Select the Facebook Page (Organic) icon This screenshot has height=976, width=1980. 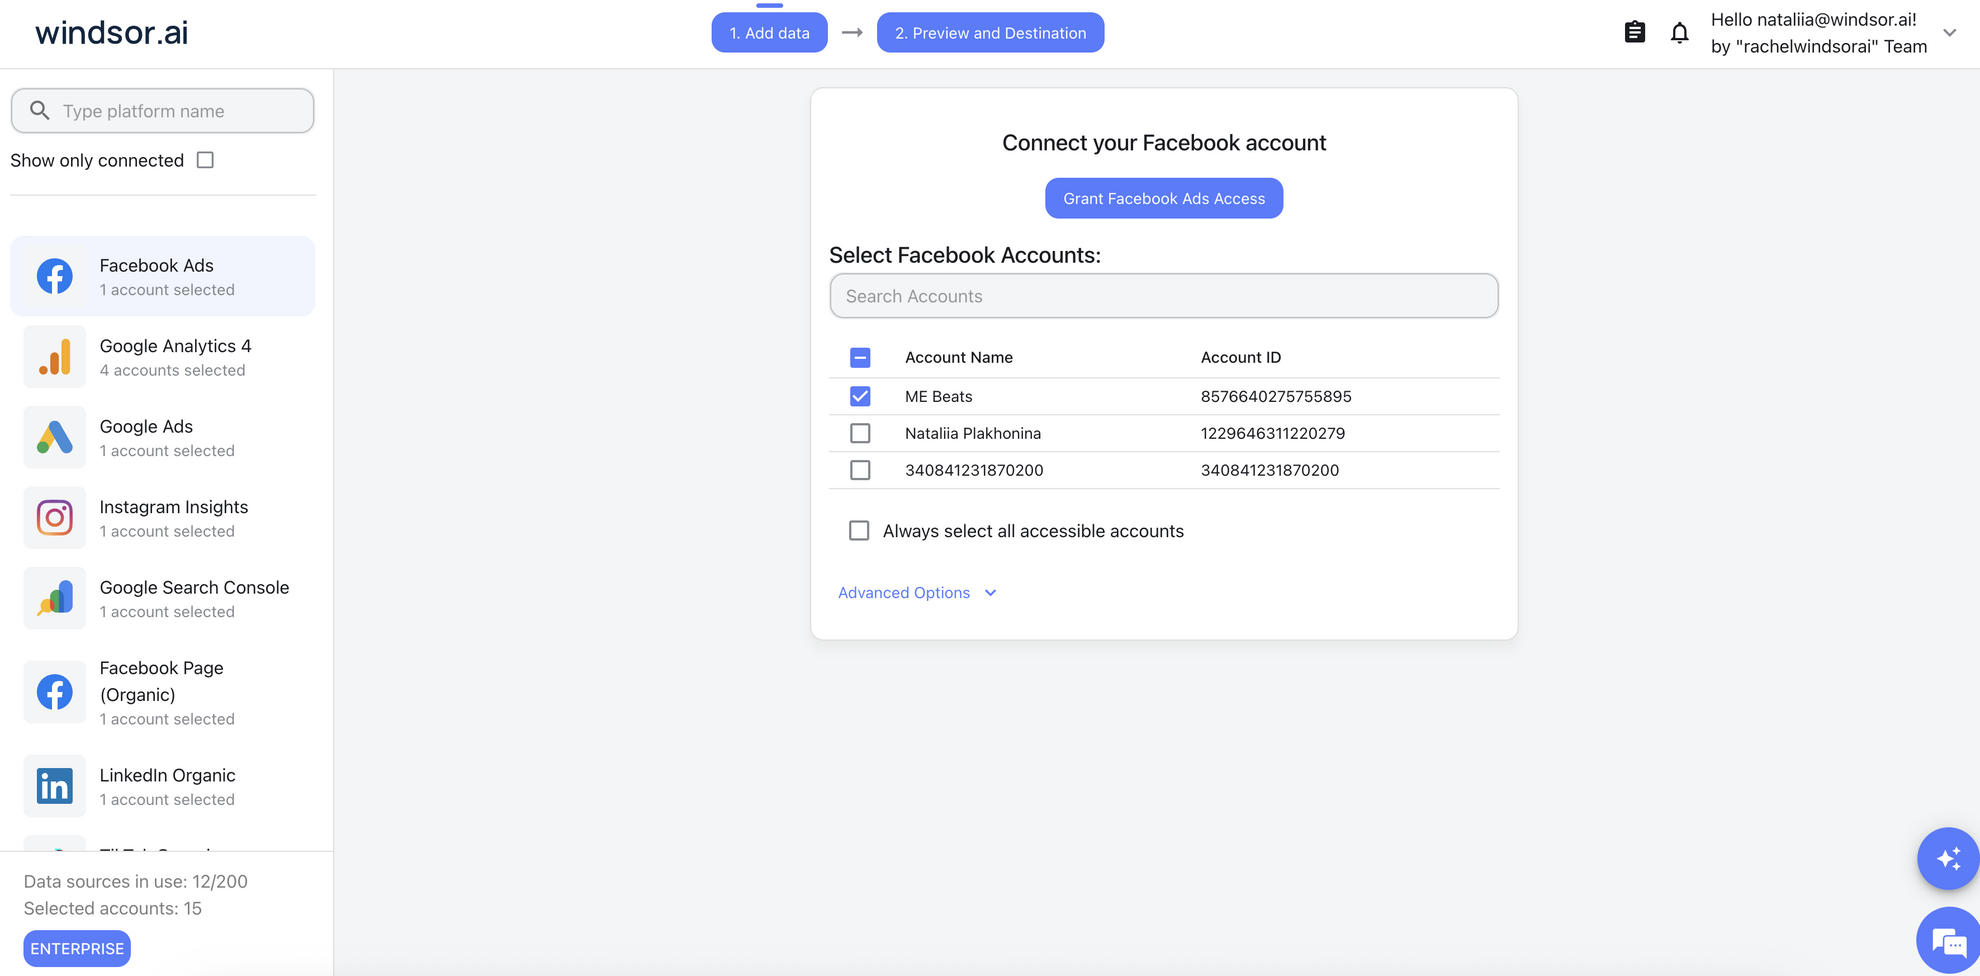(x=55, y=692)
